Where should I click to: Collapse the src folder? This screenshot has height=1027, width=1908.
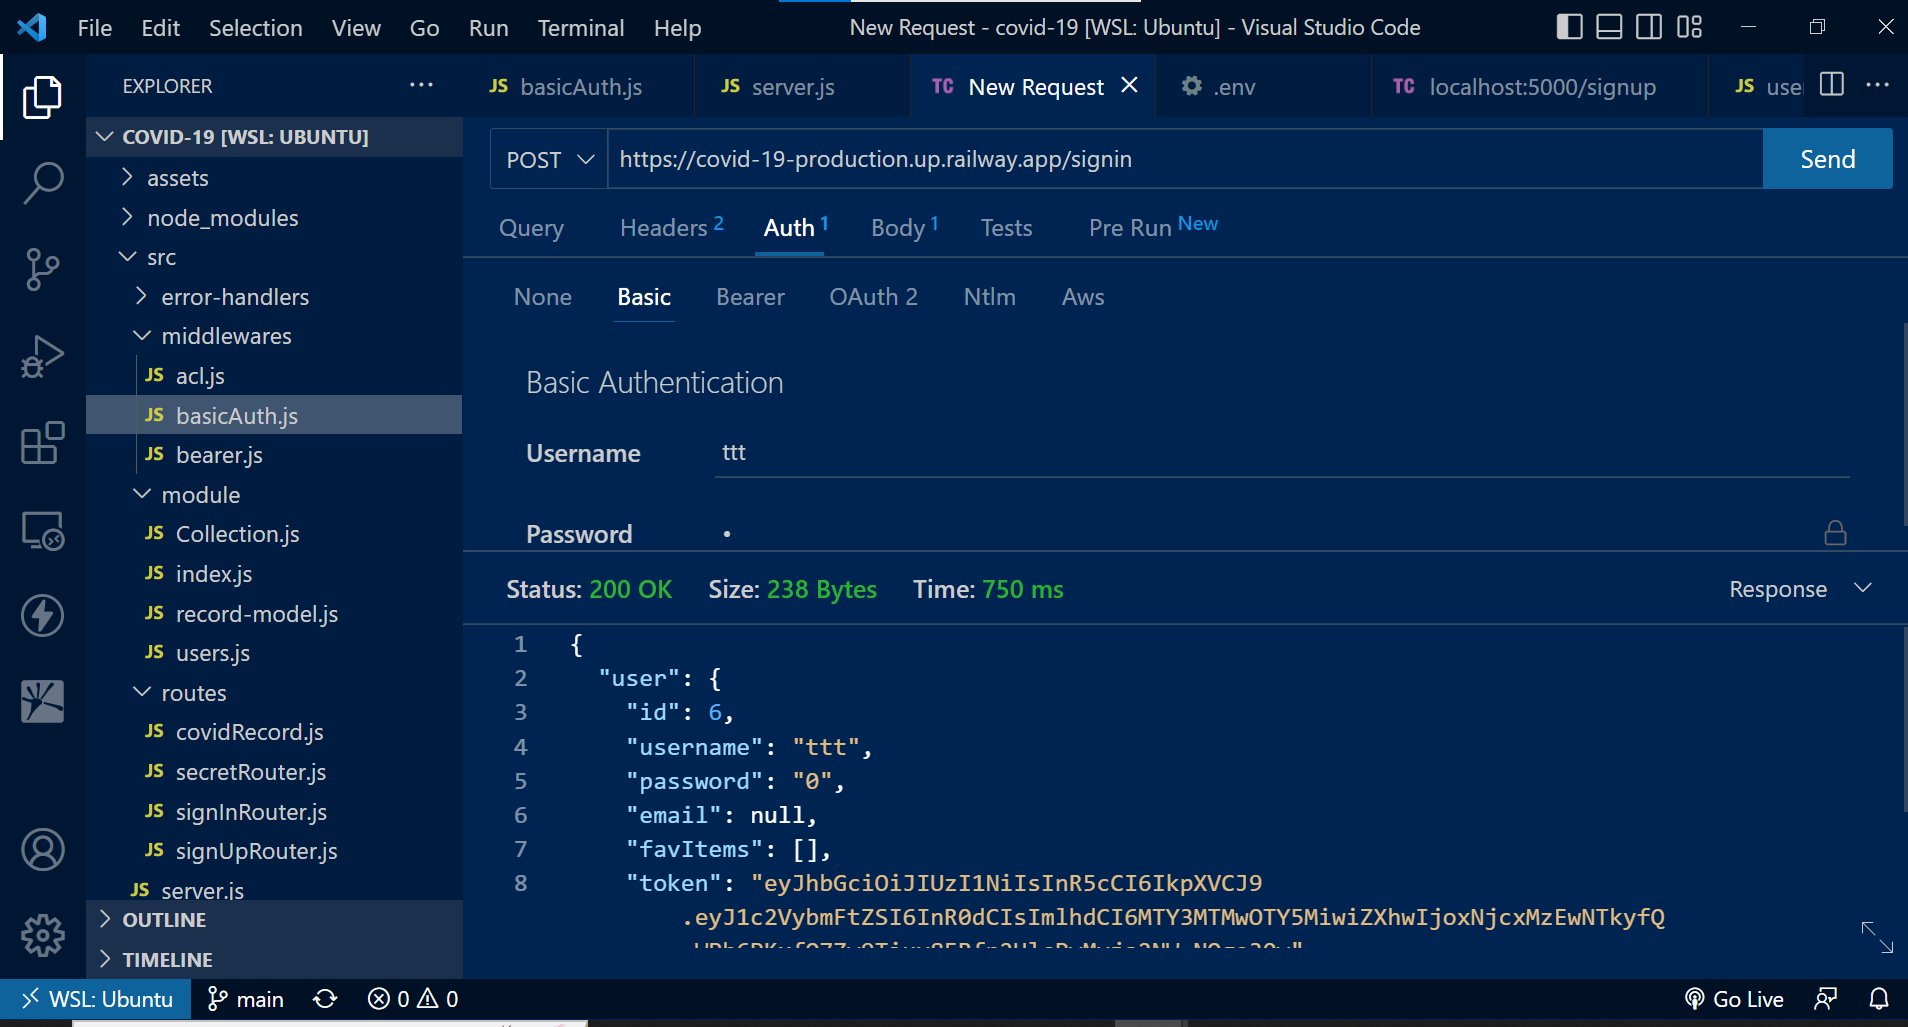(274, 257)
